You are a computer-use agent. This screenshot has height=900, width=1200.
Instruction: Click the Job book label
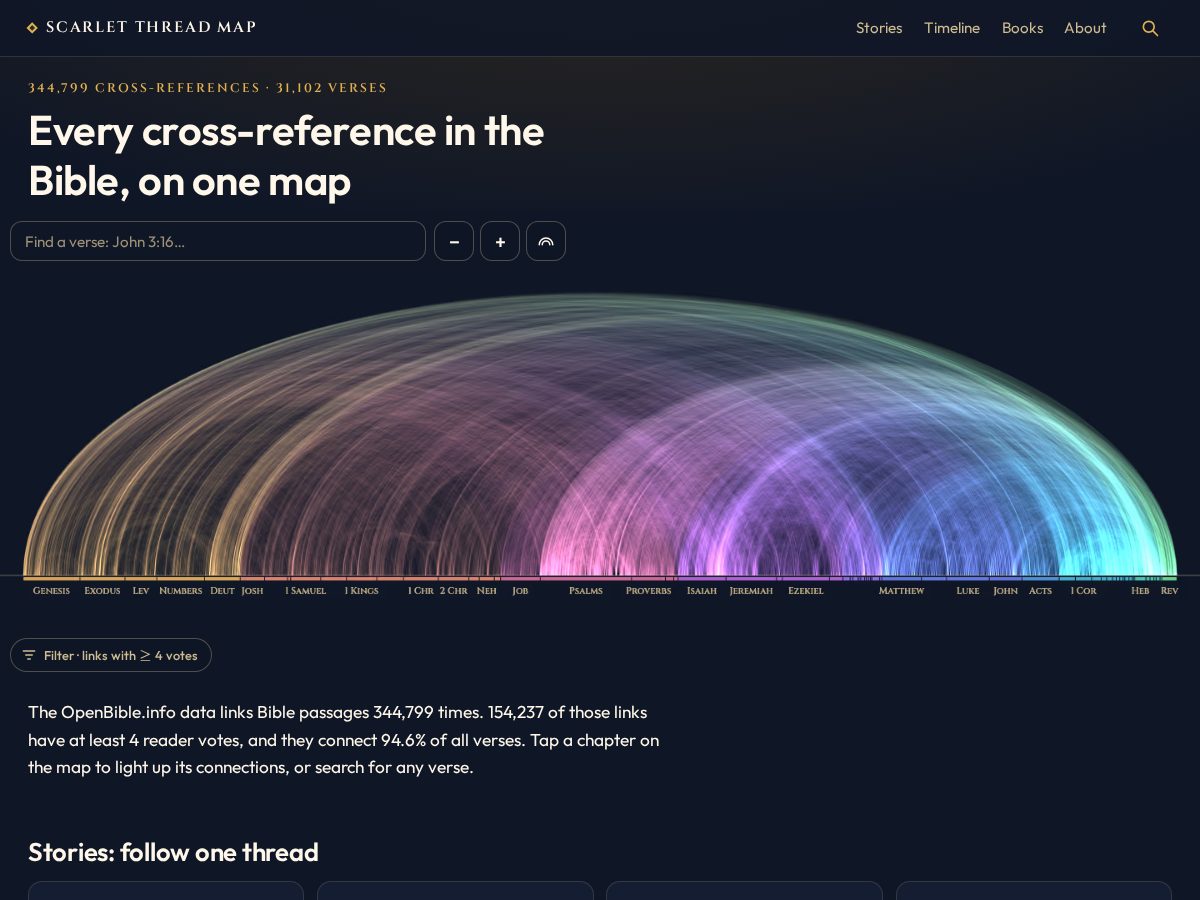(520, 591)
